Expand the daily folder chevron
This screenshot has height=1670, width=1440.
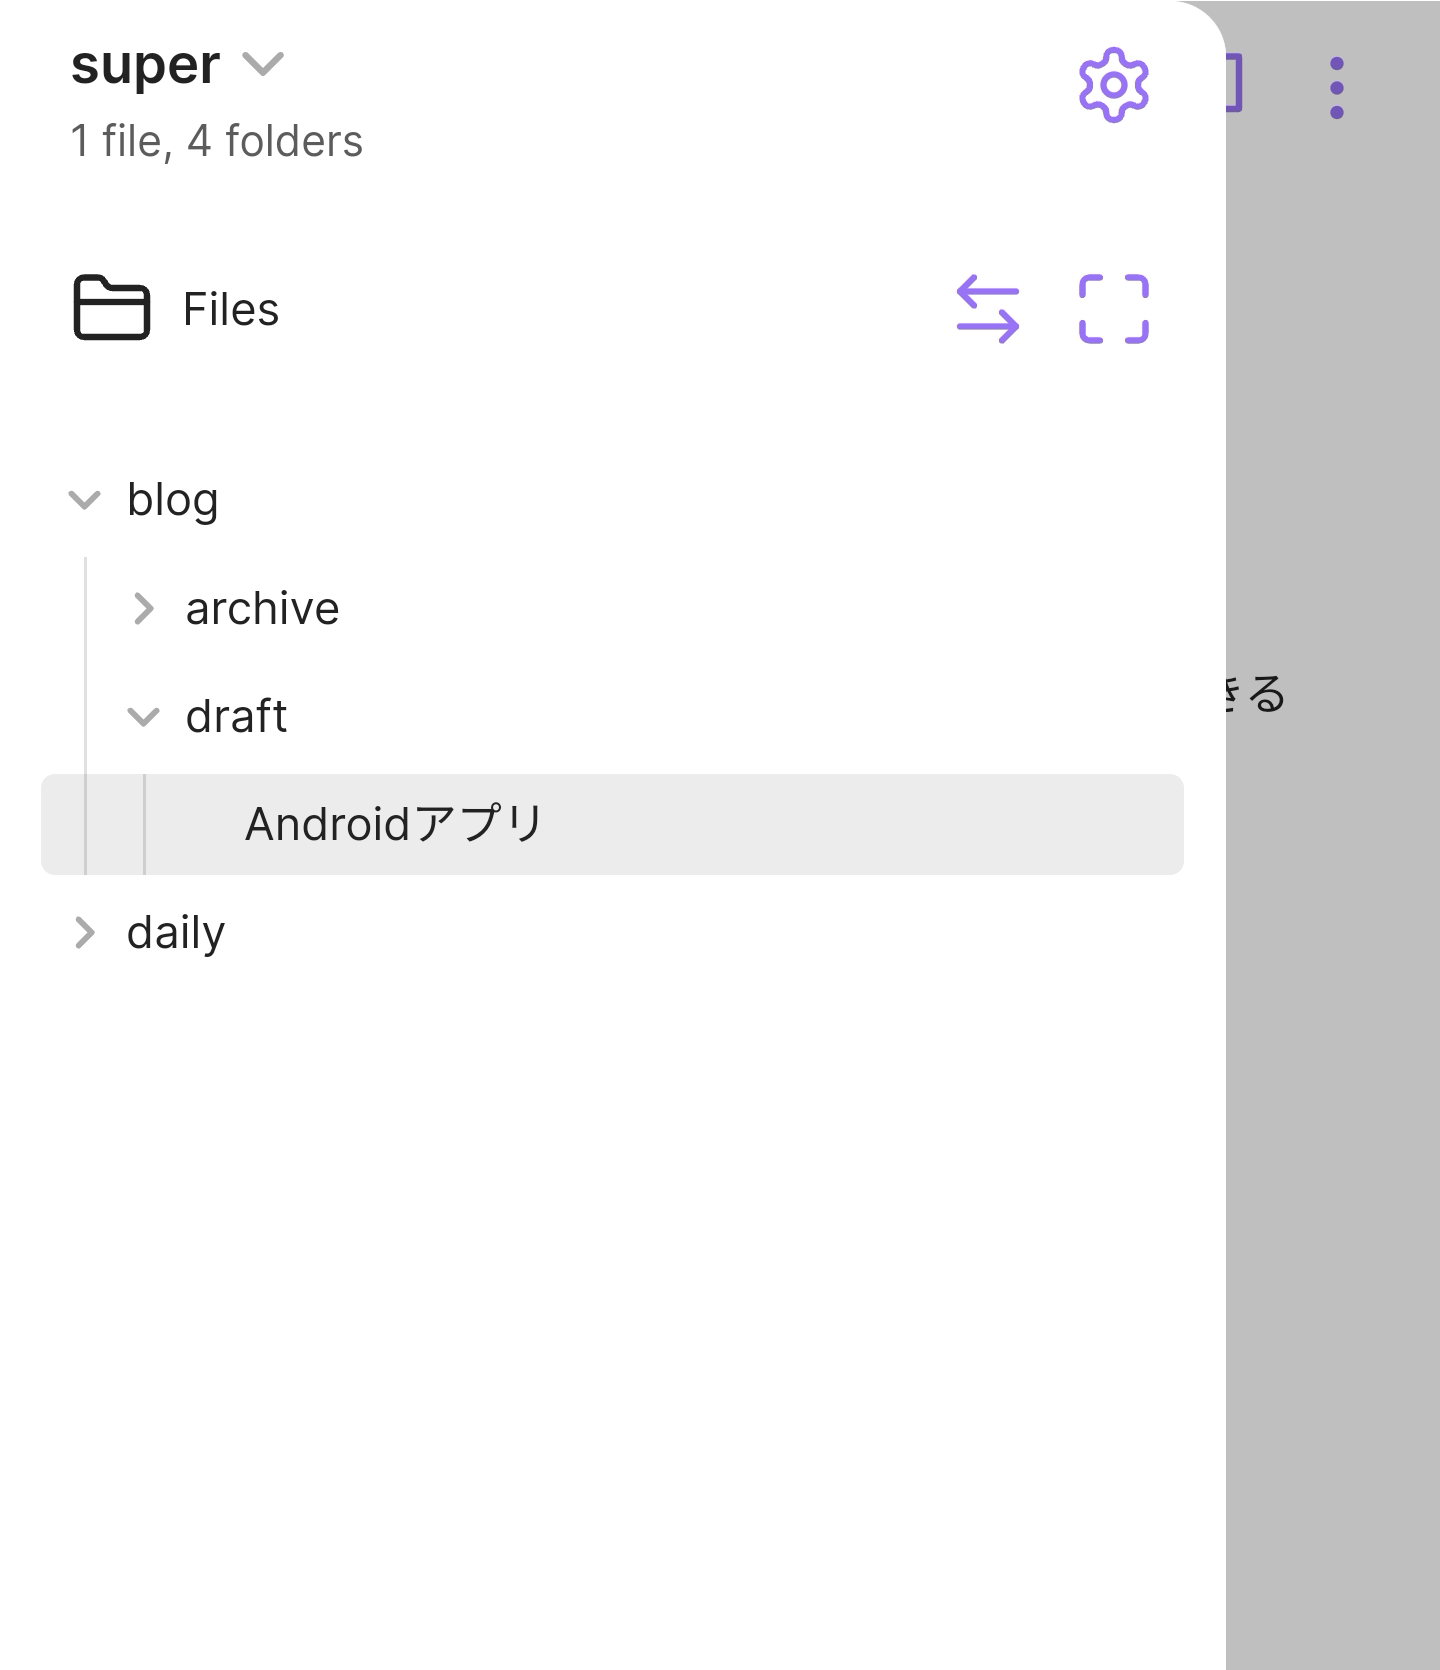click(x=85, y=933)
